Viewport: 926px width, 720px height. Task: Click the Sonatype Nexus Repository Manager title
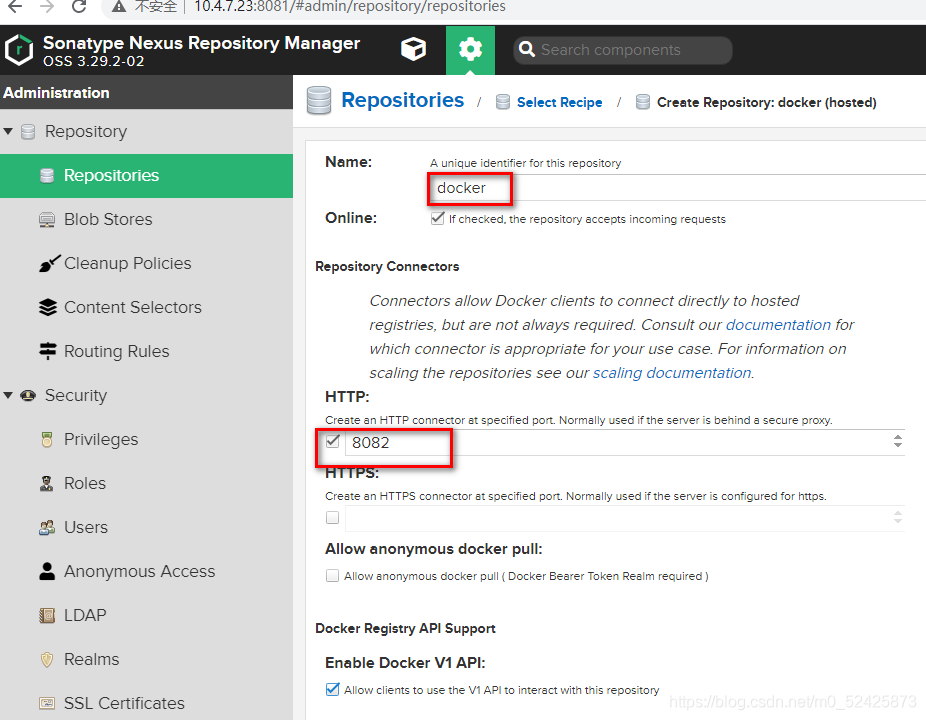tap(201, 43)
